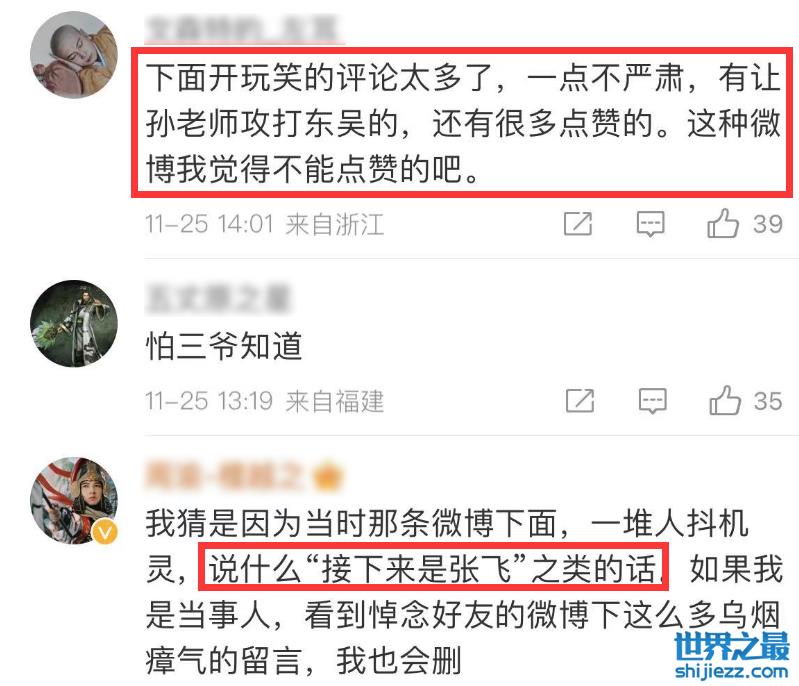This screenshot has height=686, width=799.
Task: Open the sleeping monk avatar profile
Action: tap(74, 55)
